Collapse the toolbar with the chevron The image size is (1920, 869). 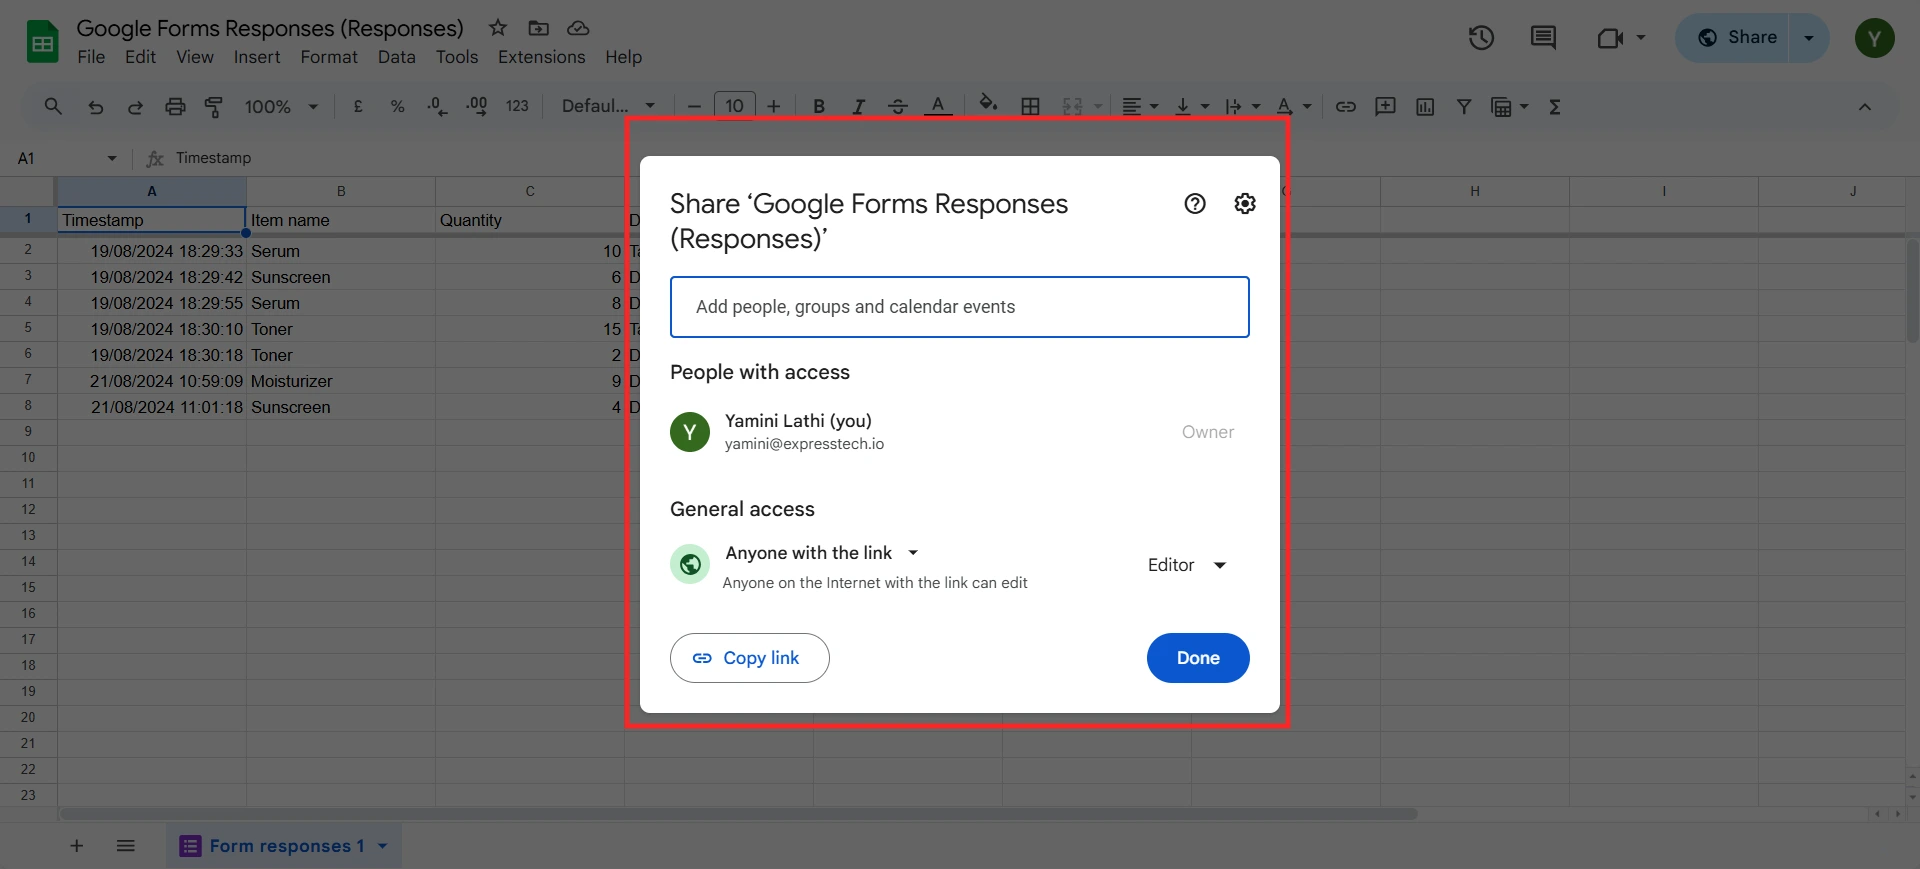pyautogui.click(x=1865, y=107)
